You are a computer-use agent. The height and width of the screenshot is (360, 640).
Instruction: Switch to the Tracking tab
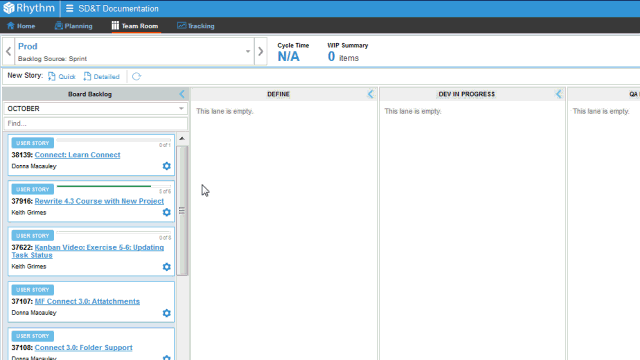pos(196,26)
